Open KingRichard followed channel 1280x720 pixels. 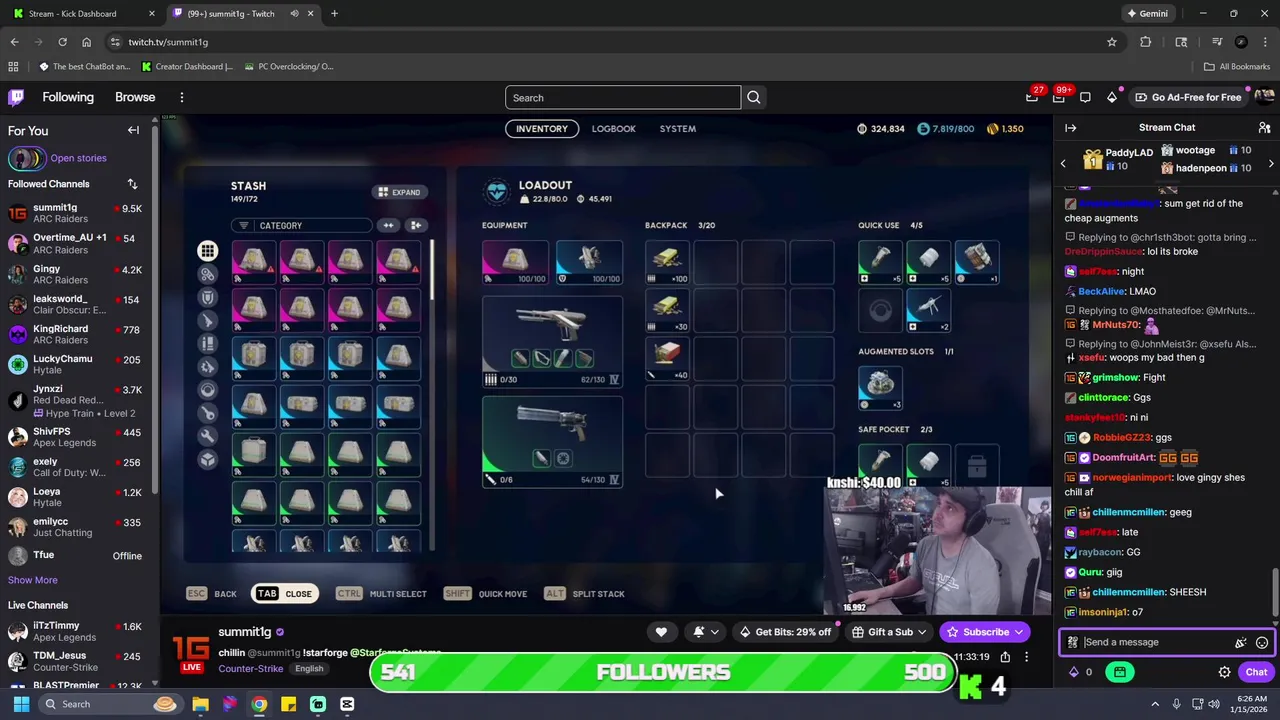75,334
